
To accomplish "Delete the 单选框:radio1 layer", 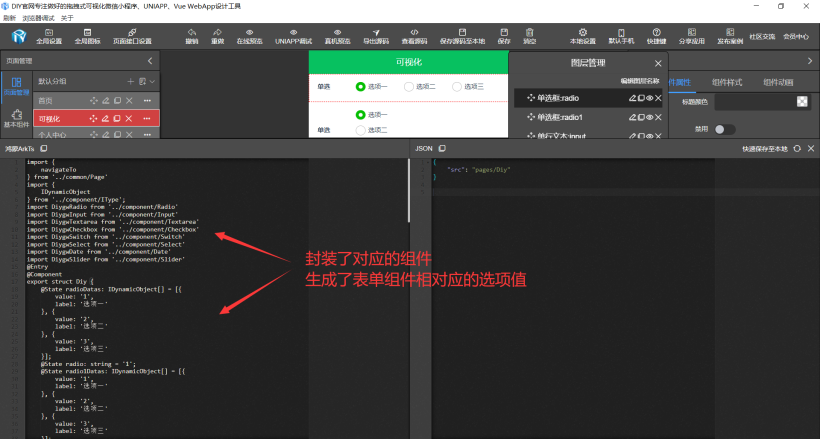I will coord(658,117).
